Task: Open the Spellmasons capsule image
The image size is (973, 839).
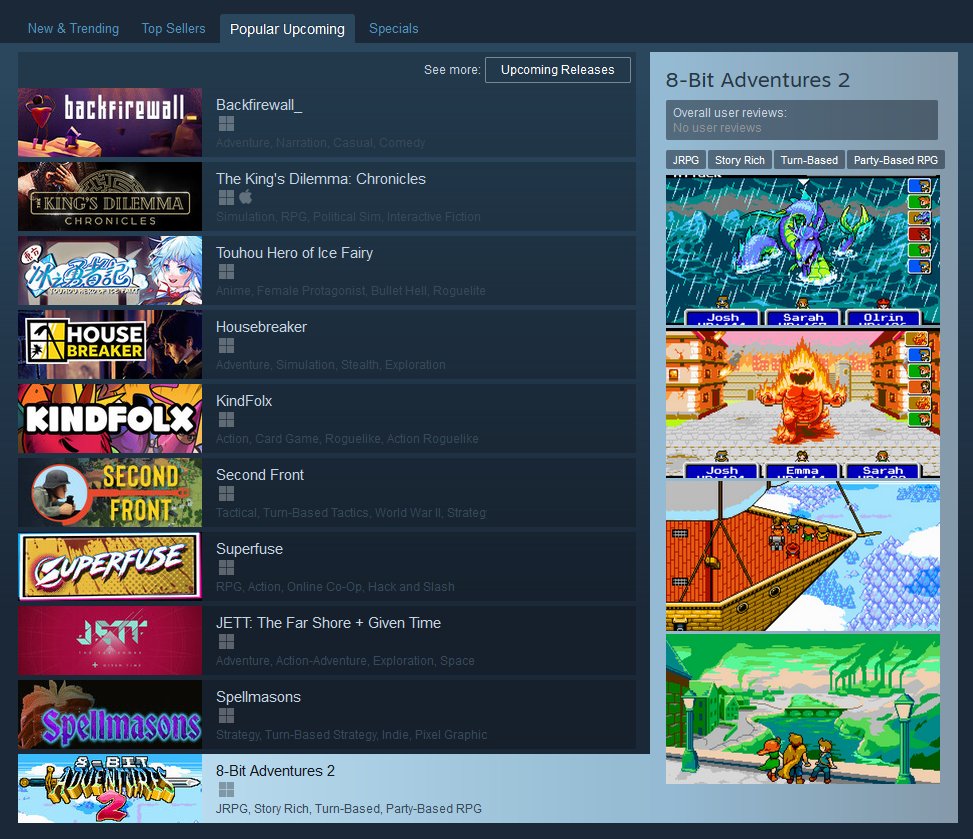Action: [x=110, y=714]
